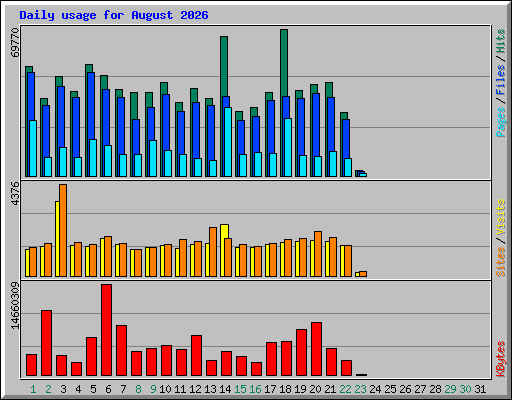
Task: Click the 'Daily usage for August 2026' title
Action: (114, 16)
